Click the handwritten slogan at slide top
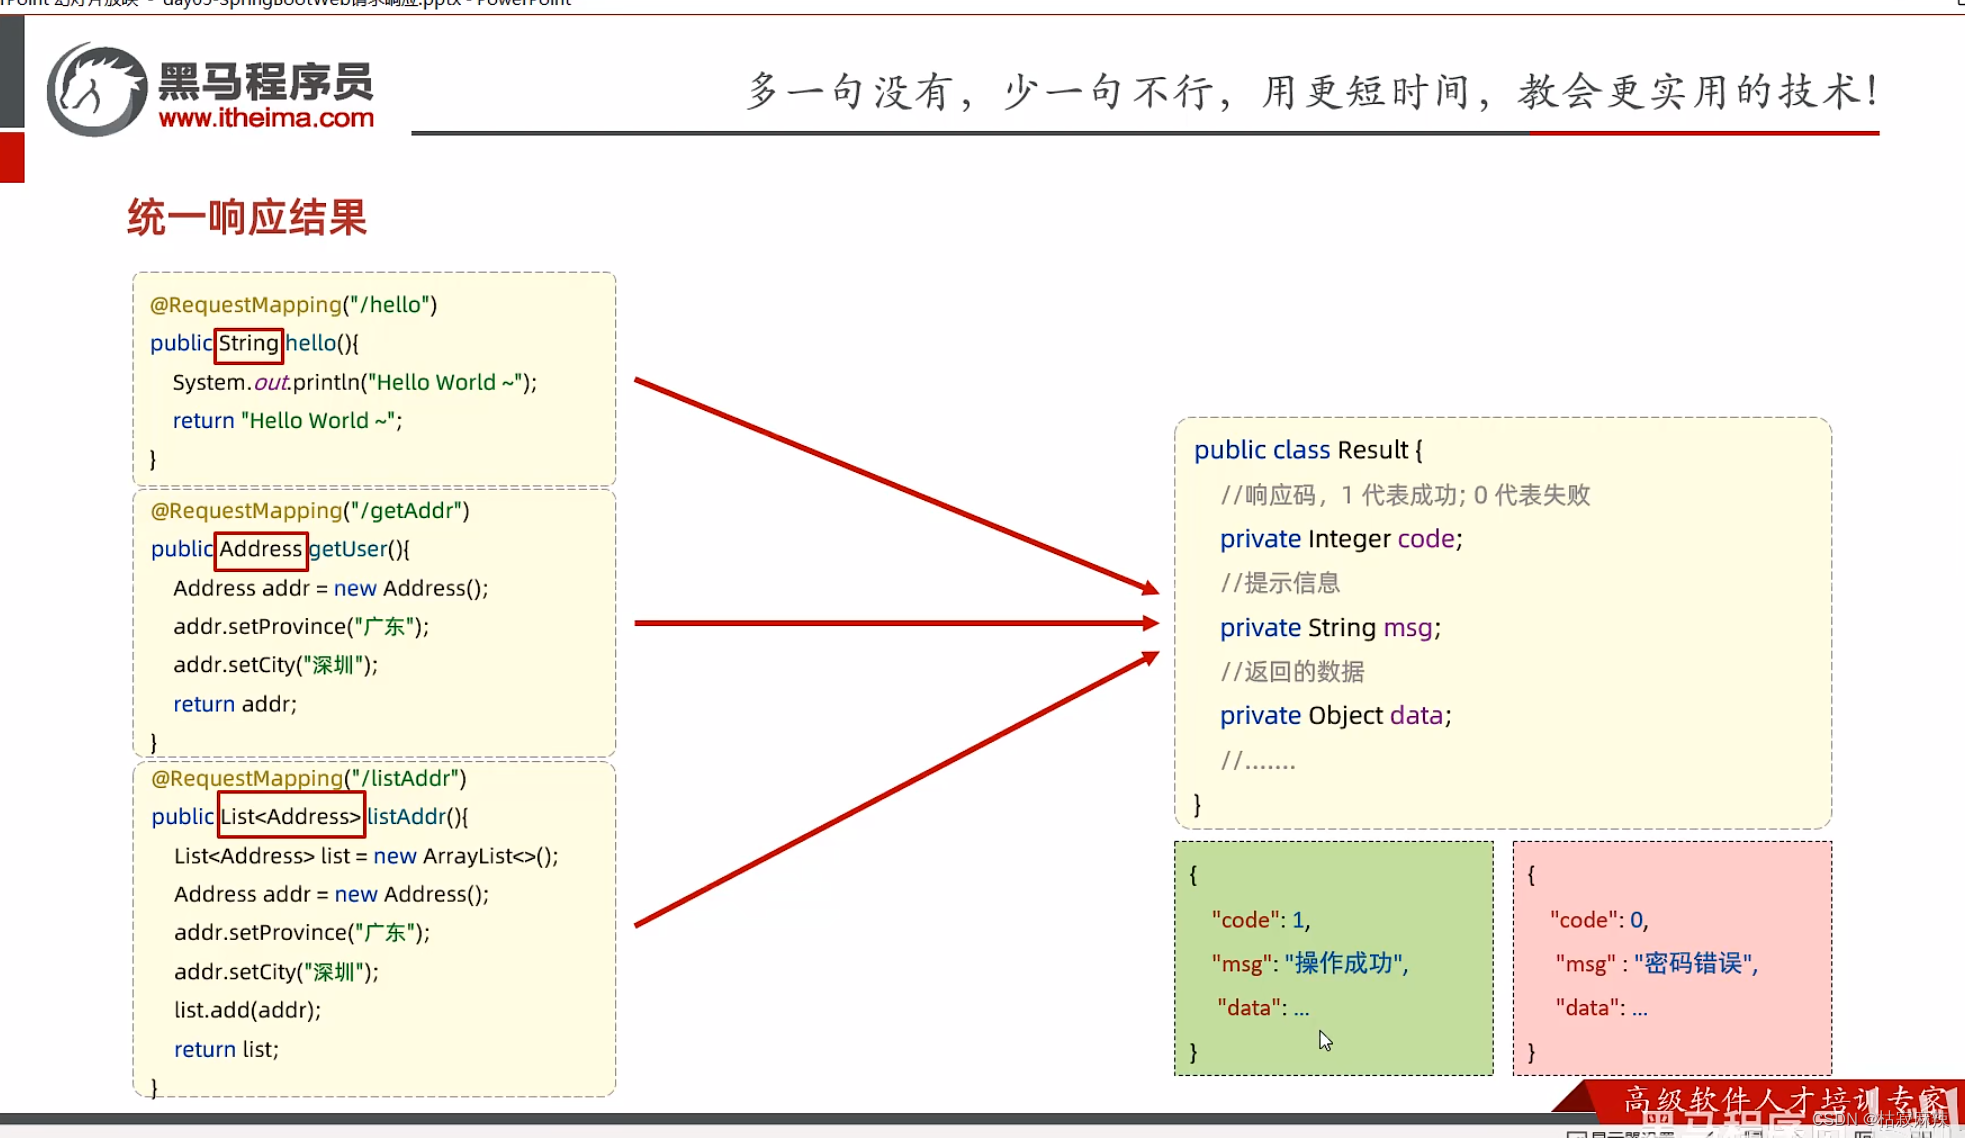 (x=1312, y=91)
